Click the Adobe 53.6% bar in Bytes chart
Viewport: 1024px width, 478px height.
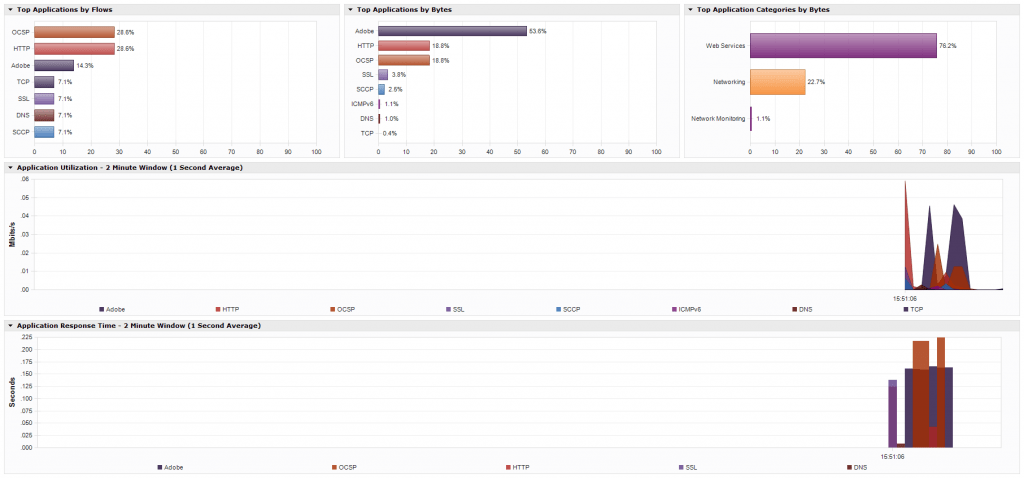tap(452, 31)
